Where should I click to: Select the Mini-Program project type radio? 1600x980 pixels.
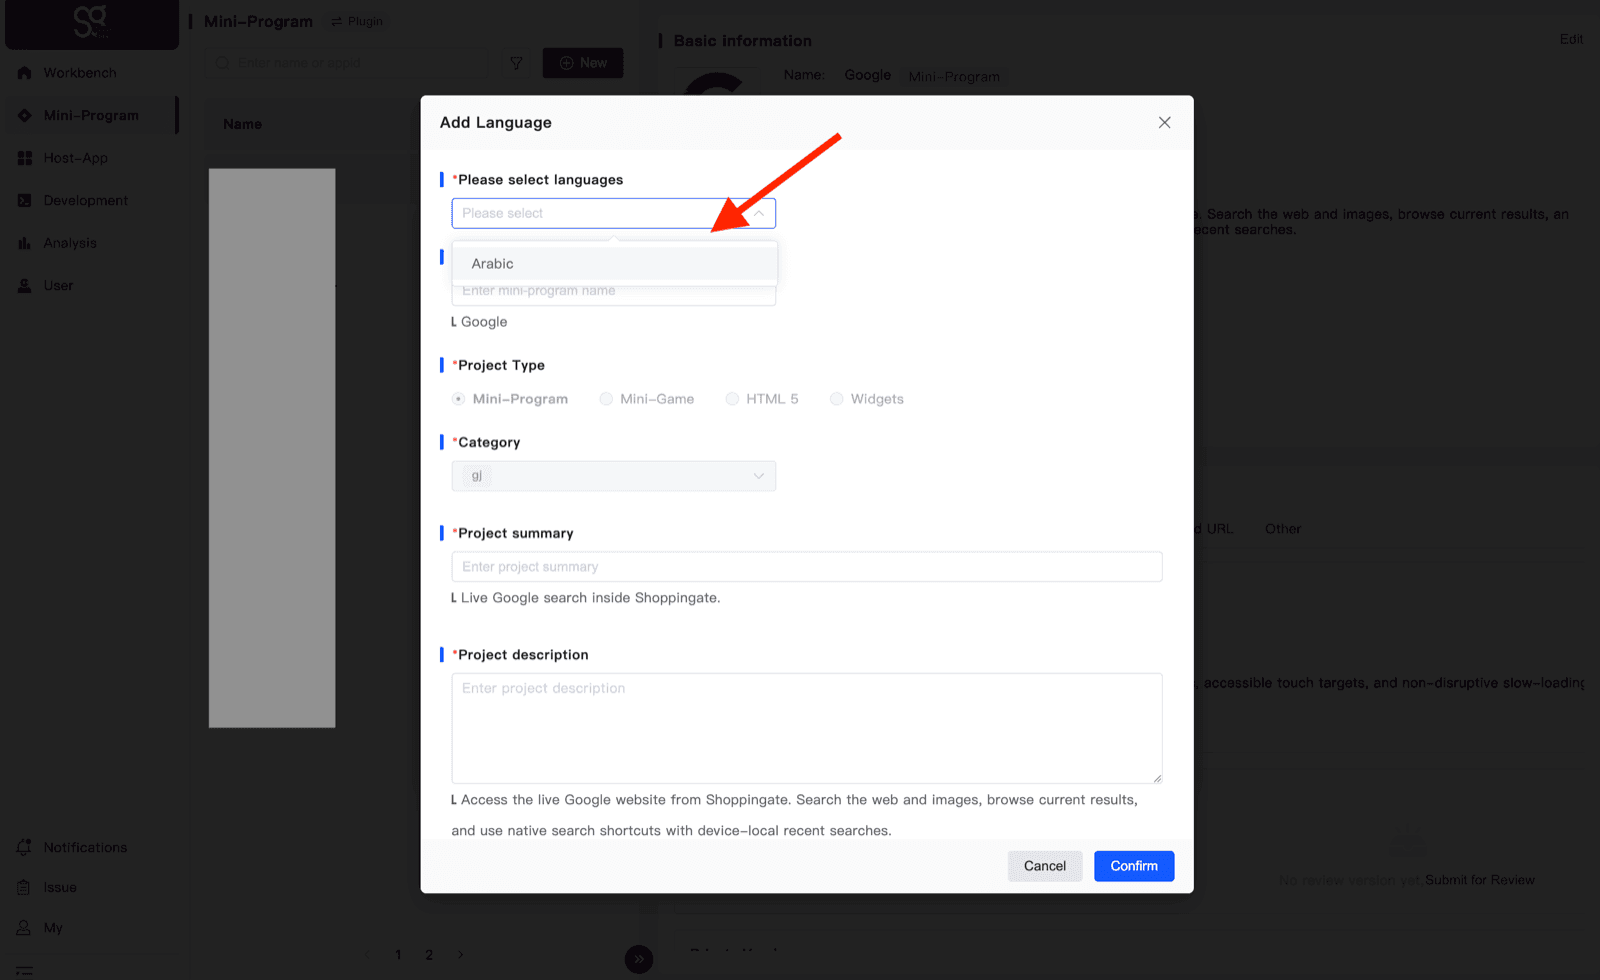458,398
